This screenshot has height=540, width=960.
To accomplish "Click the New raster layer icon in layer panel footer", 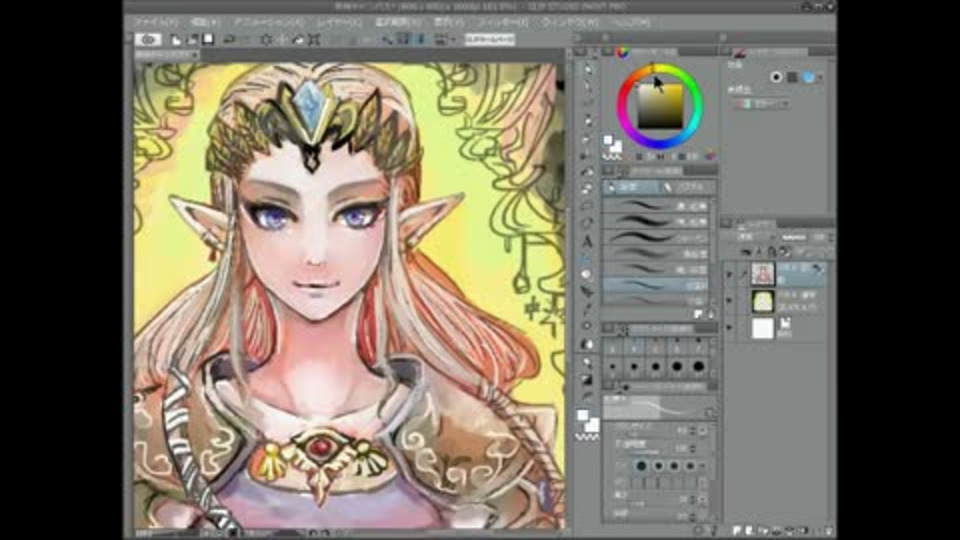I will coord(737,531).
